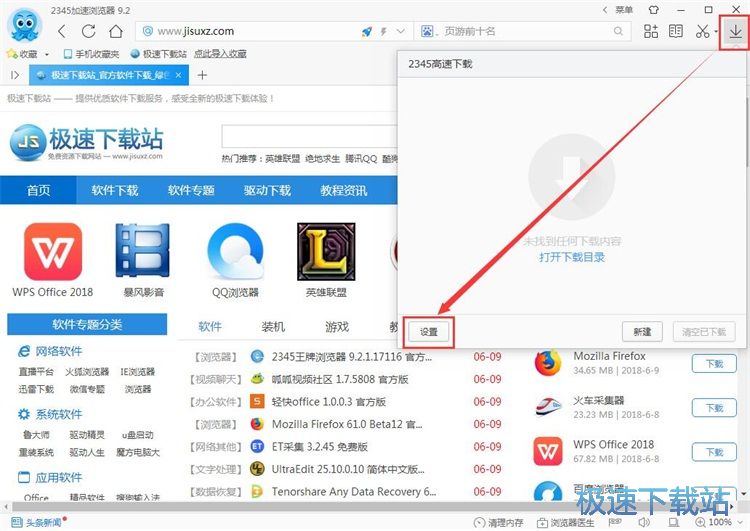750x531 pixels.
Task: Click the QQ浏览器 app icon
Action: pyautogui.click(x=235, y=252)
